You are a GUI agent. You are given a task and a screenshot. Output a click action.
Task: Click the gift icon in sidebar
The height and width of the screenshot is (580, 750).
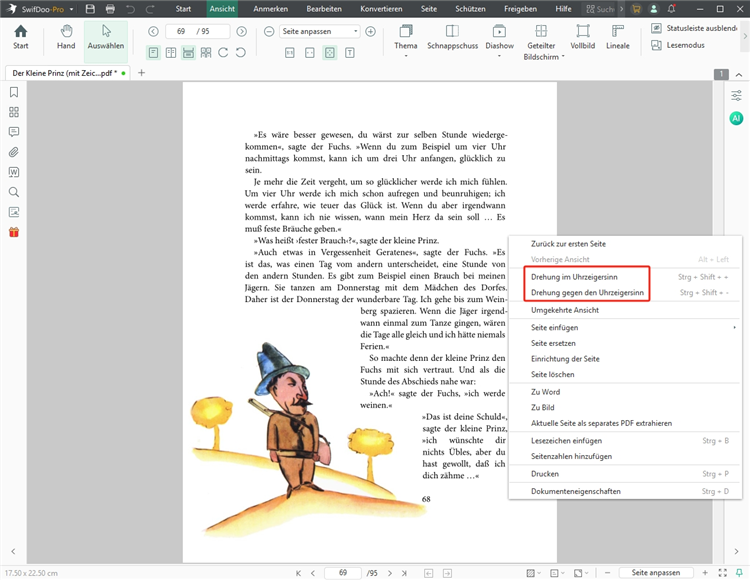click(14, 232)
